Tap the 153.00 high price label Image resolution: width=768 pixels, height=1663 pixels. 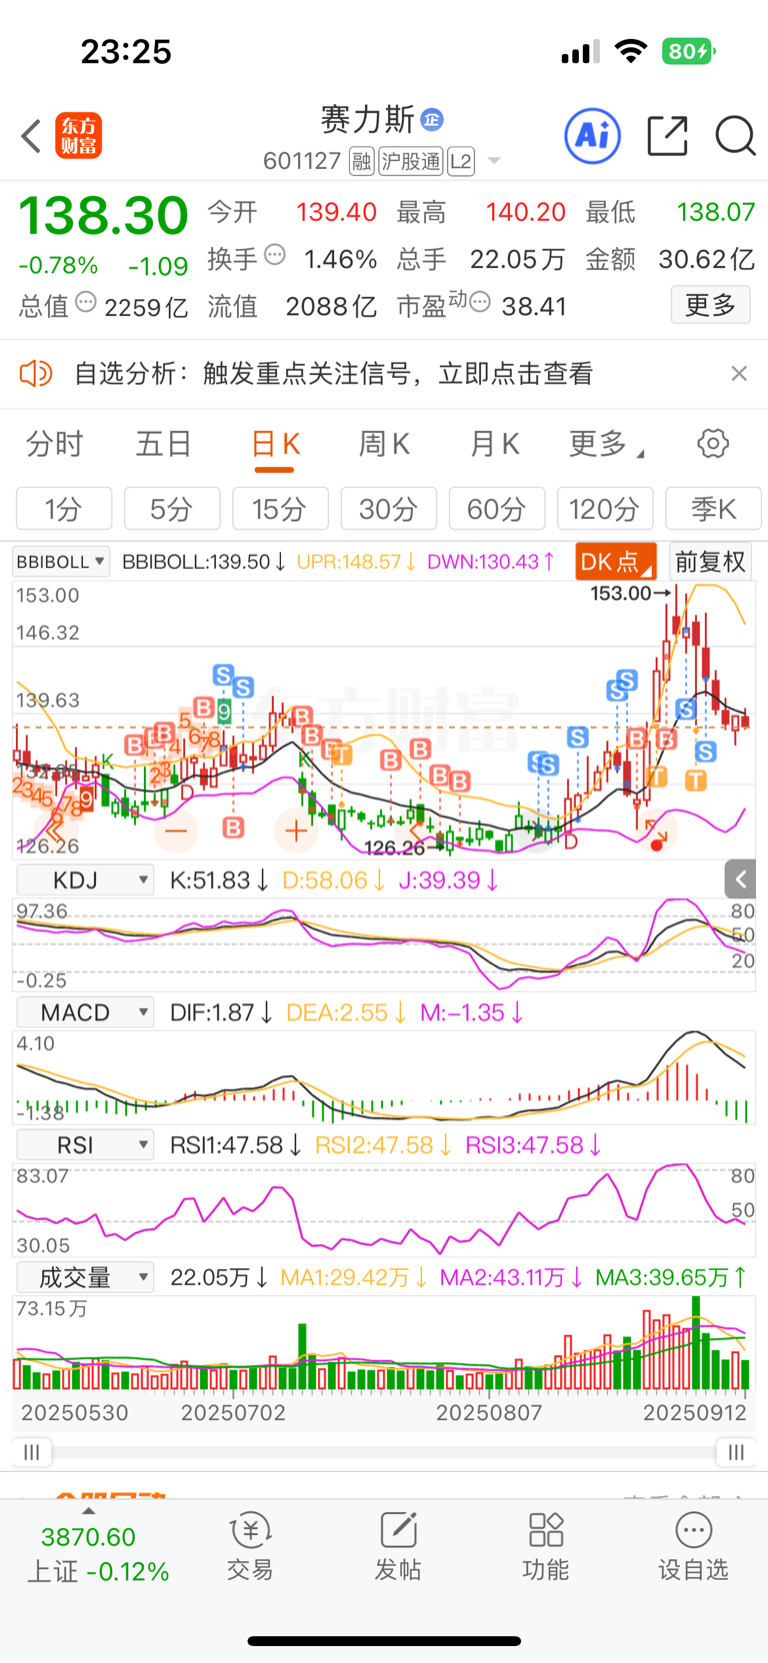pyautogui.click(x=620, y=593)
